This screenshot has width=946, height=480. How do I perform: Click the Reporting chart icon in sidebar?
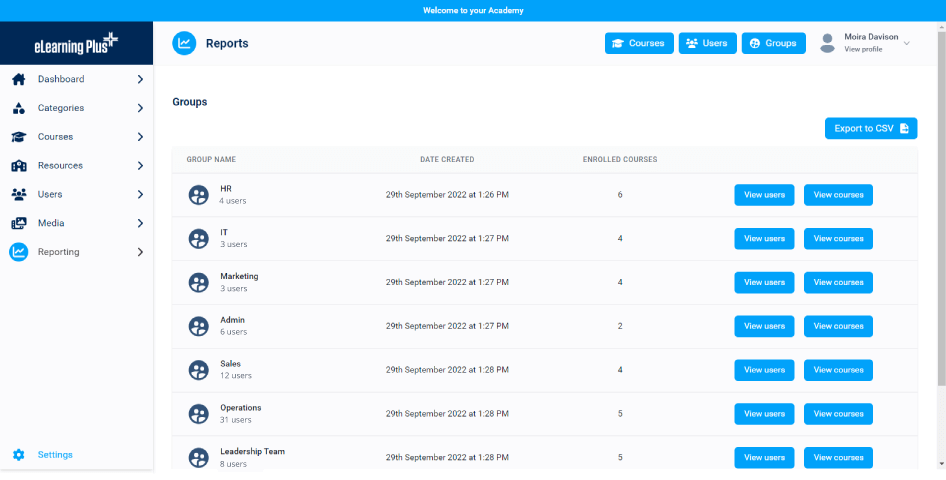18,252
